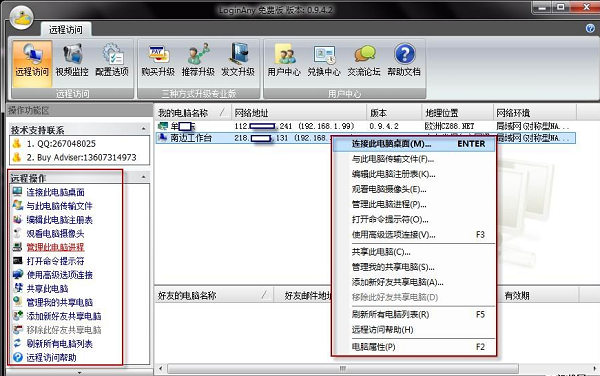Open the 用户中心 user center icon
600x376 pixels.
[x=284, y=60]
